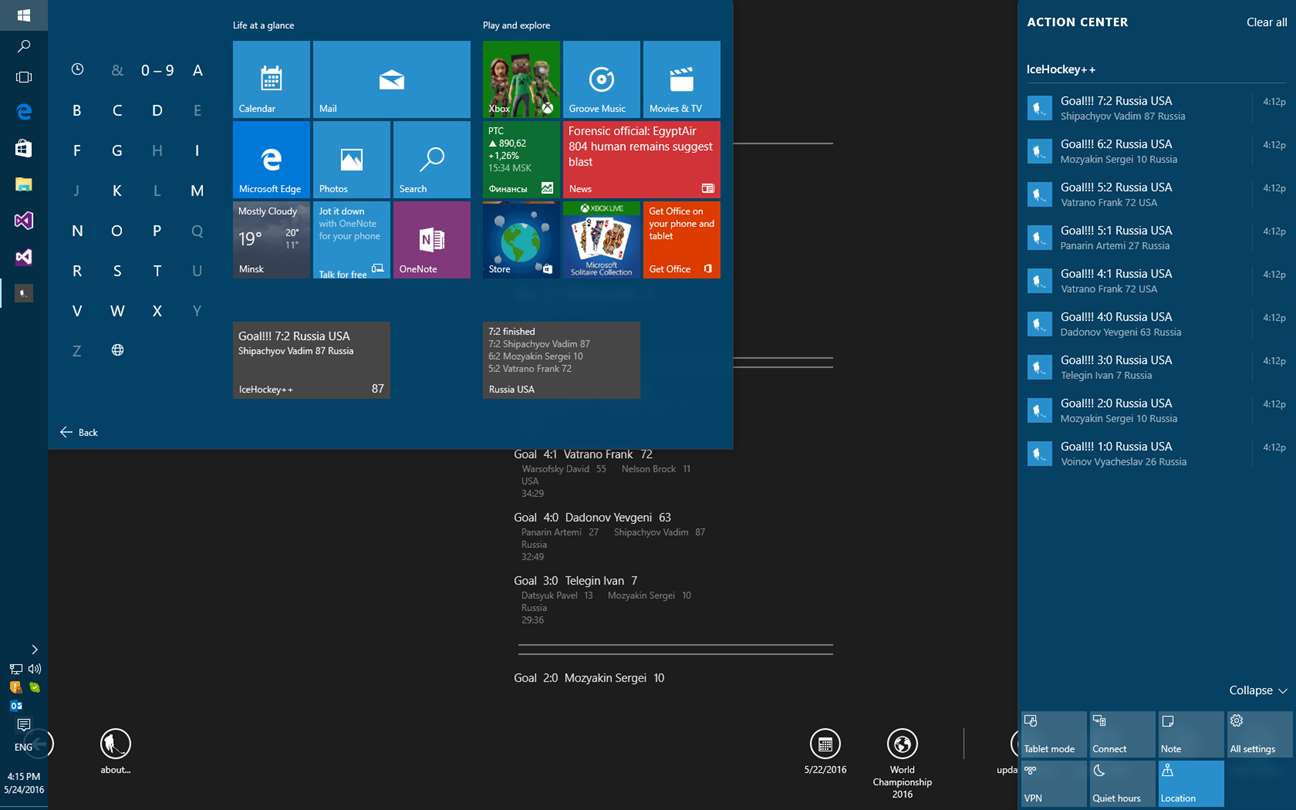Screen dimensions: 1296x810
Task: Jump to letter S apps
Action: [117, 270]
